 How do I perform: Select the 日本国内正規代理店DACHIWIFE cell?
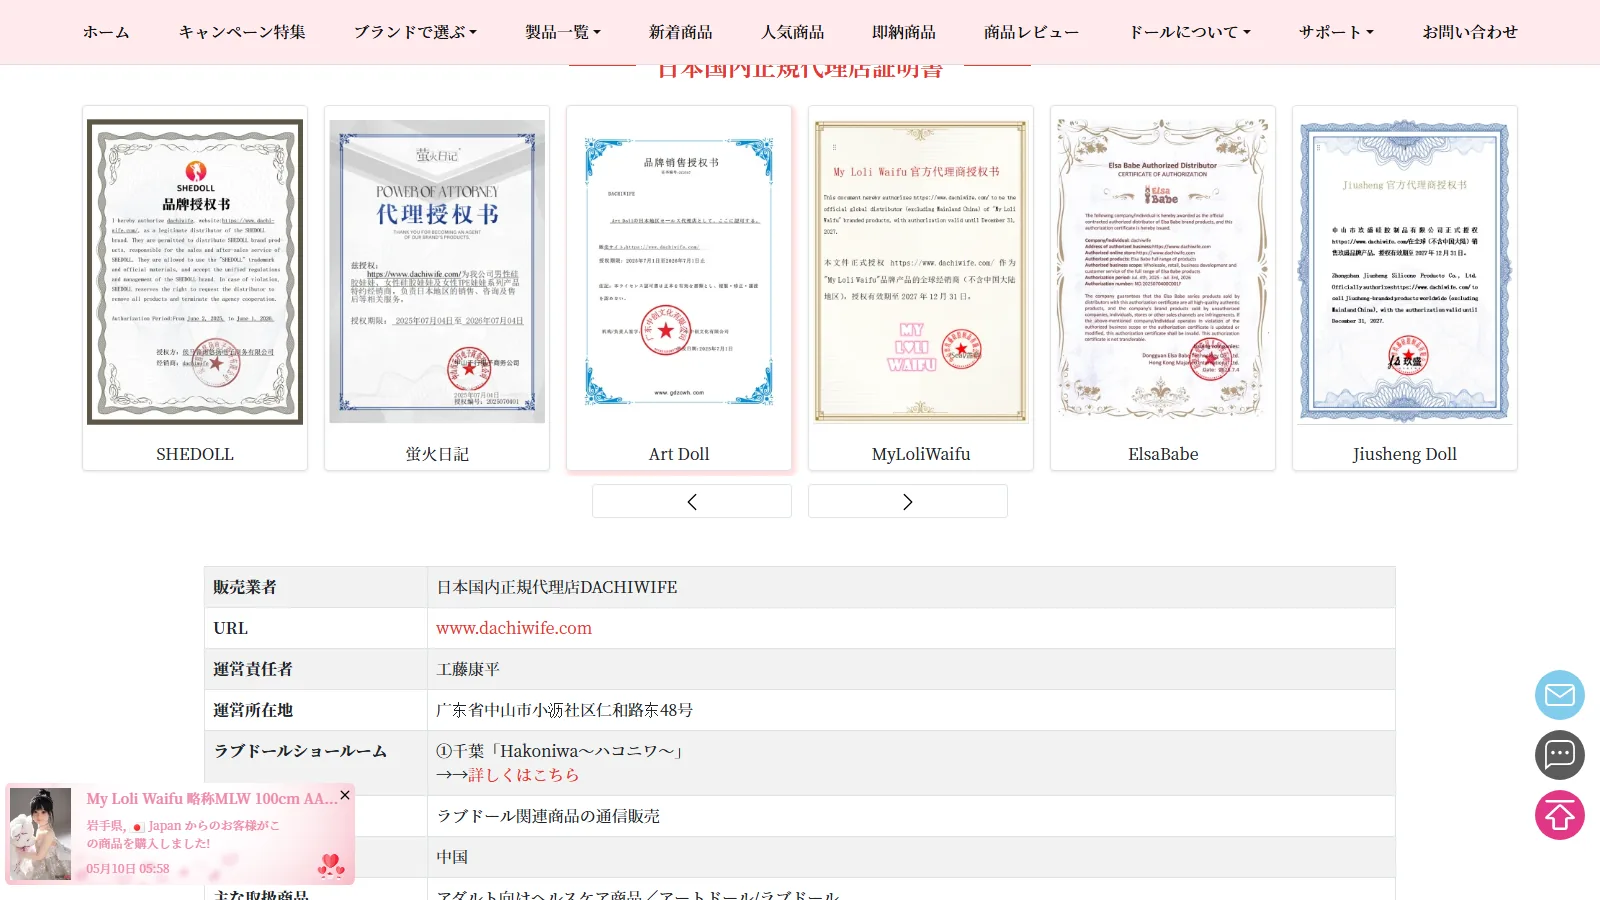point(911,587)
